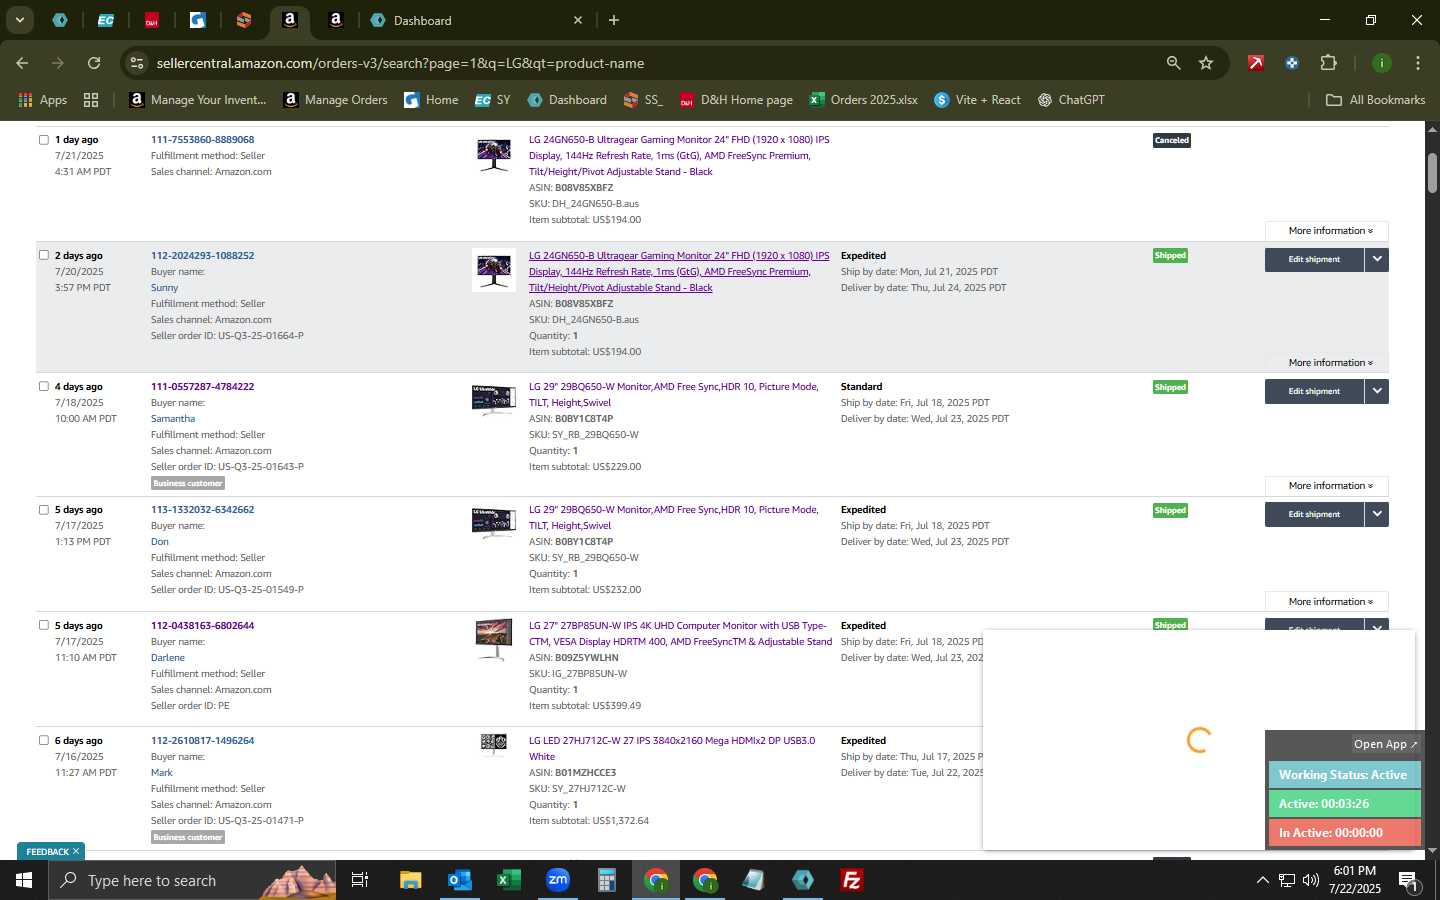Open Zoom from taskbar
1440x900 pixels.
click(557, 880)
